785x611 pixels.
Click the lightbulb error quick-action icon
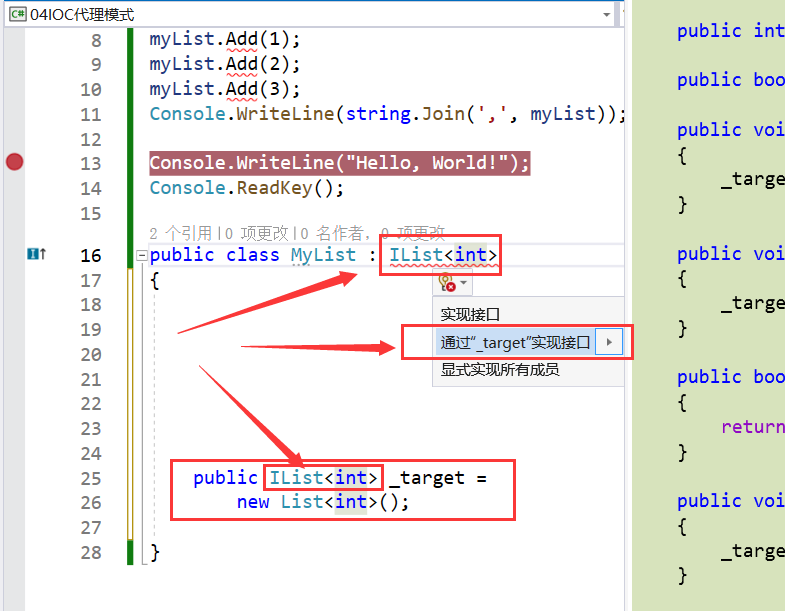(447, 282)
